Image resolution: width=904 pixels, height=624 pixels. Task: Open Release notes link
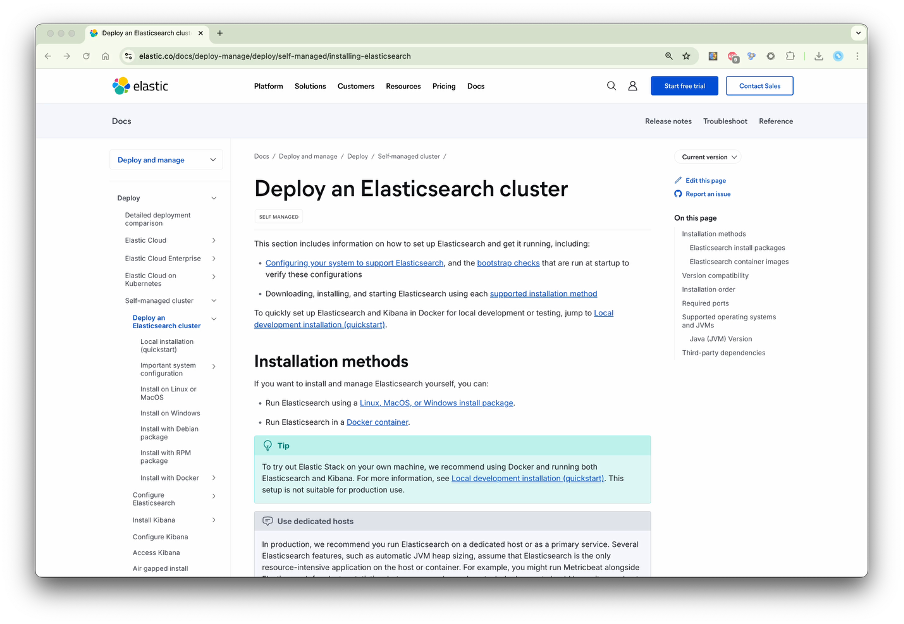668,121
